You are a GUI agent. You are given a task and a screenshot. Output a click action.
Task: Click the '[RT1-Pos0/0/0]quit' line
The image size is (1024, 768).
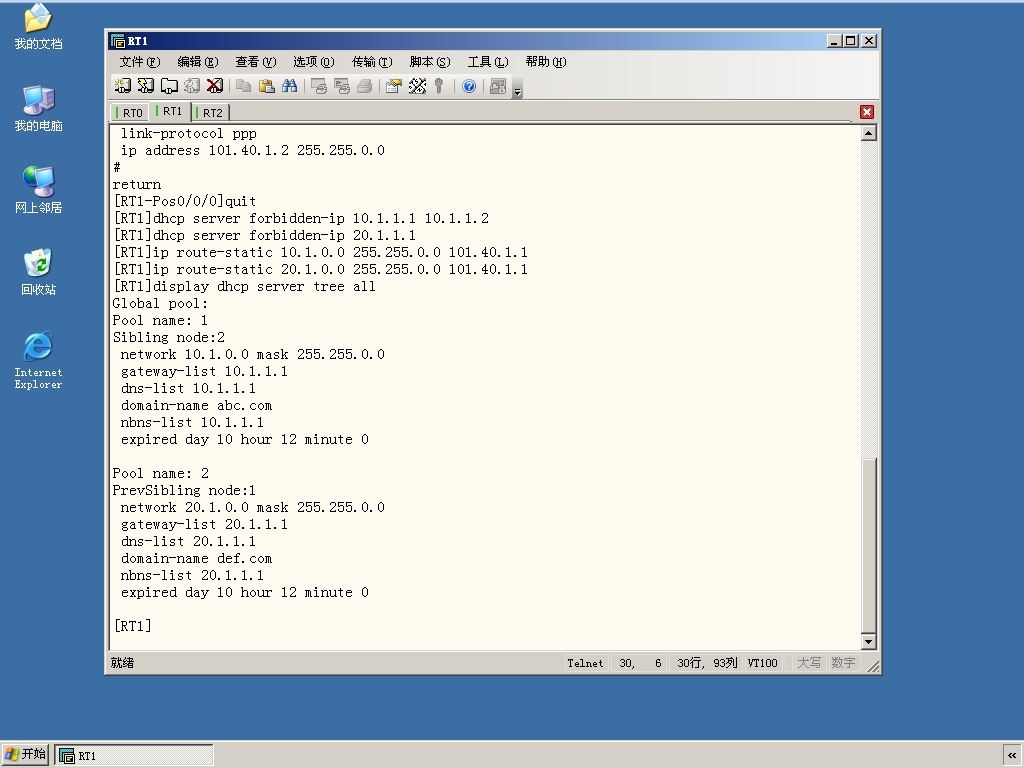(x=185, y=201)
